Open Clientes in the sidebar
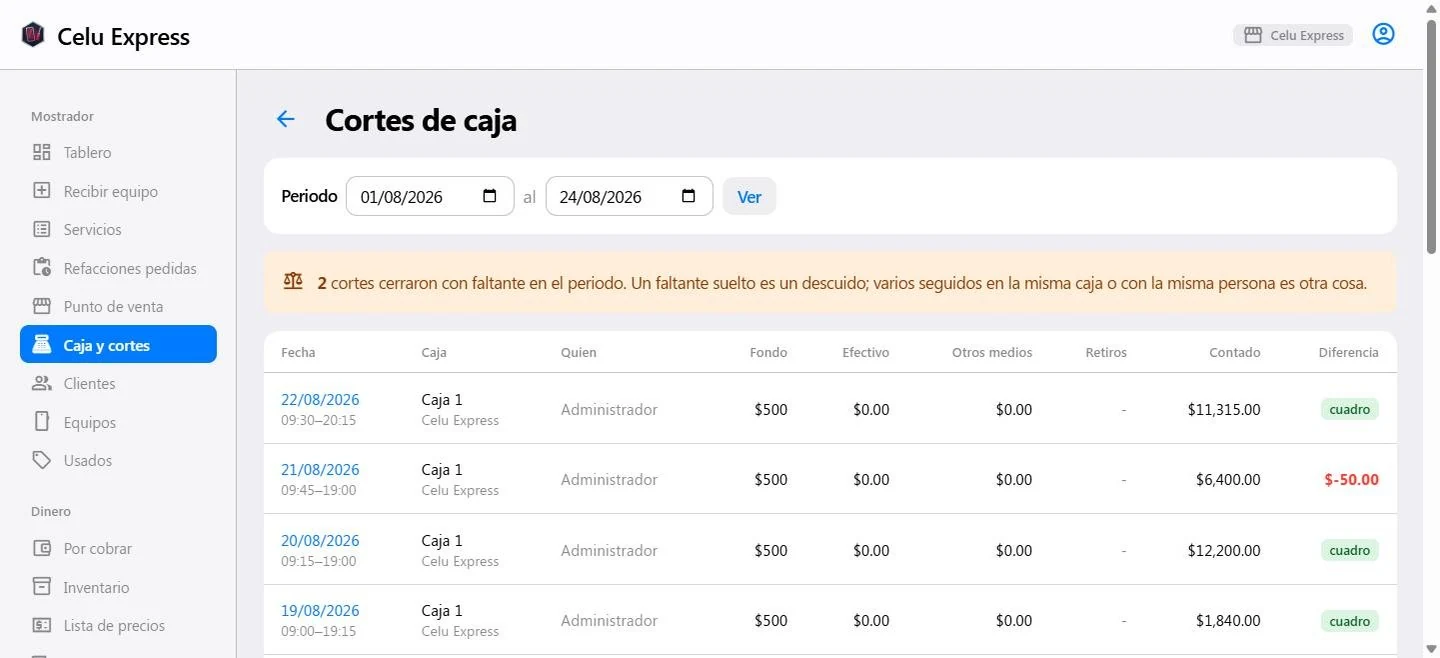This screenshot has width=1440, height=658. click(x=118, y=384)
